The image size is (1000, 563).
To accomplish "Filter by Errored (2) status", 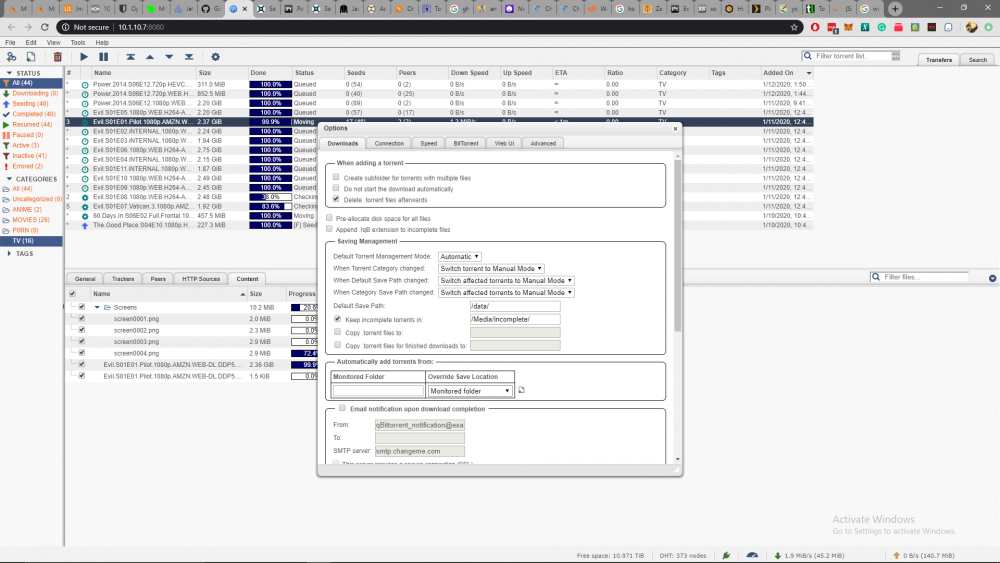I will (x=27, y=166).
